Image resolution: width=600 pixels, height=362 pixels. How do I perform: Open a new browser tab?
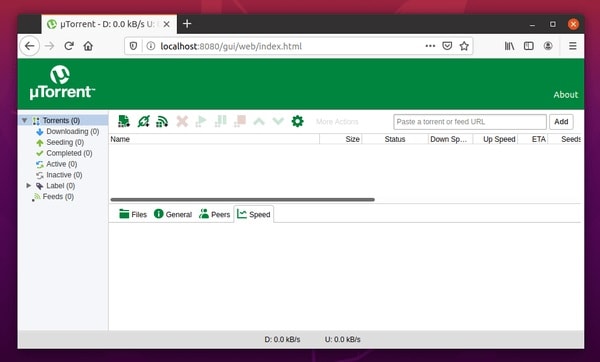coord(187,24)
